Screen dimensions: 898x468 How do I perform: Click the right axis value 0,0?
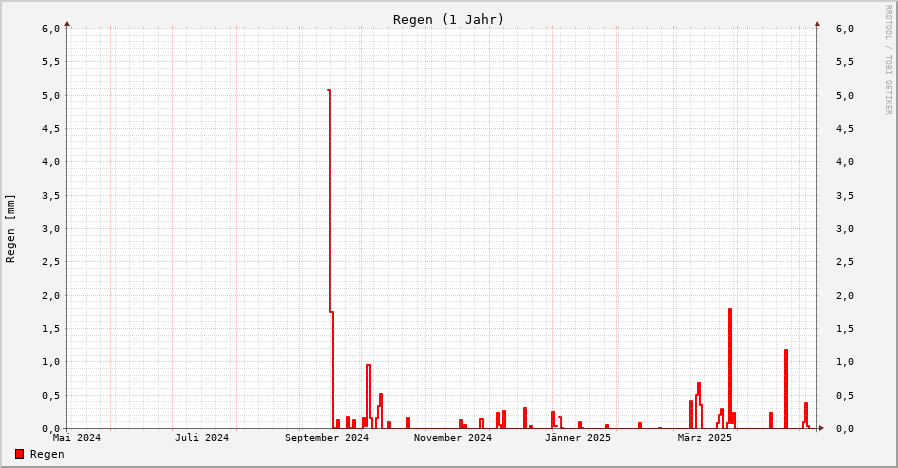pos(845,428)
